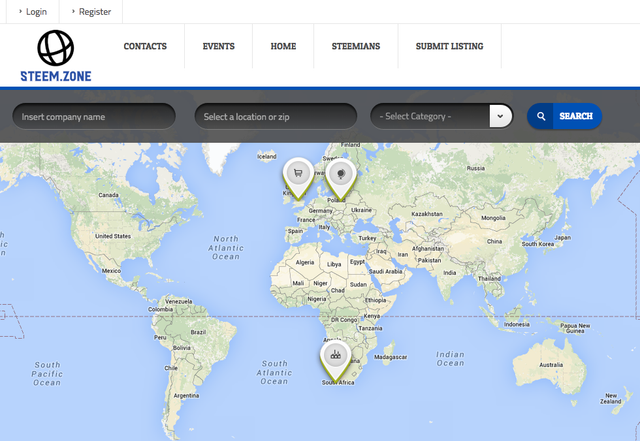Go to the Contacts menu item
Viewport: 640px width, 441px height.
pyautogui.click(x=145, y=46)
